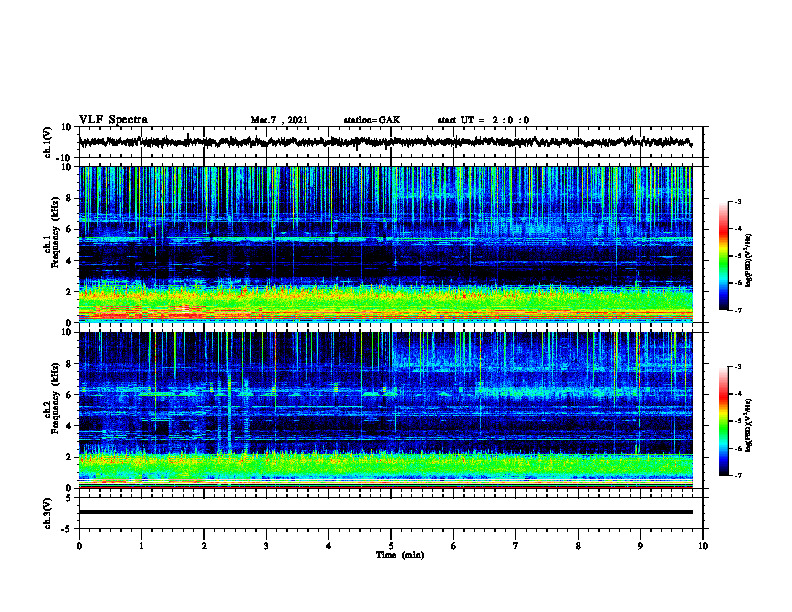Click the time axis tick label "6"
Image resolution: width=792 pixels, height=612 pixels.
point(453,546)
